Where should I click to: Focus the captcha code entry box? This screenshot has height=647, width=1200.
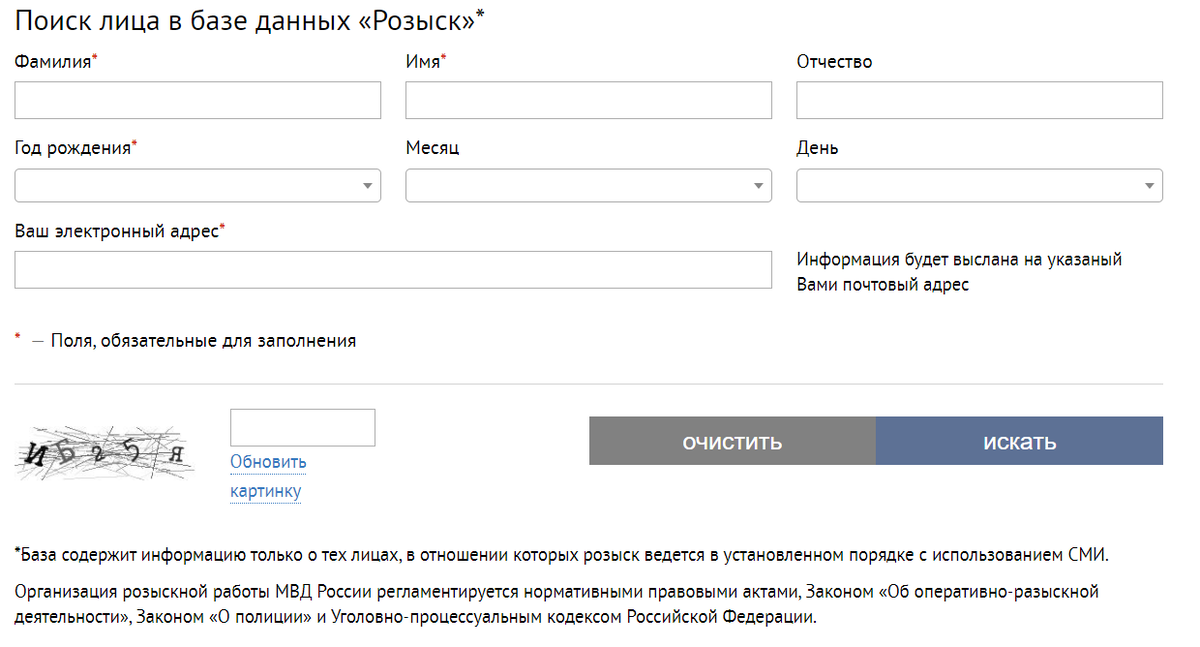[302, 427]
